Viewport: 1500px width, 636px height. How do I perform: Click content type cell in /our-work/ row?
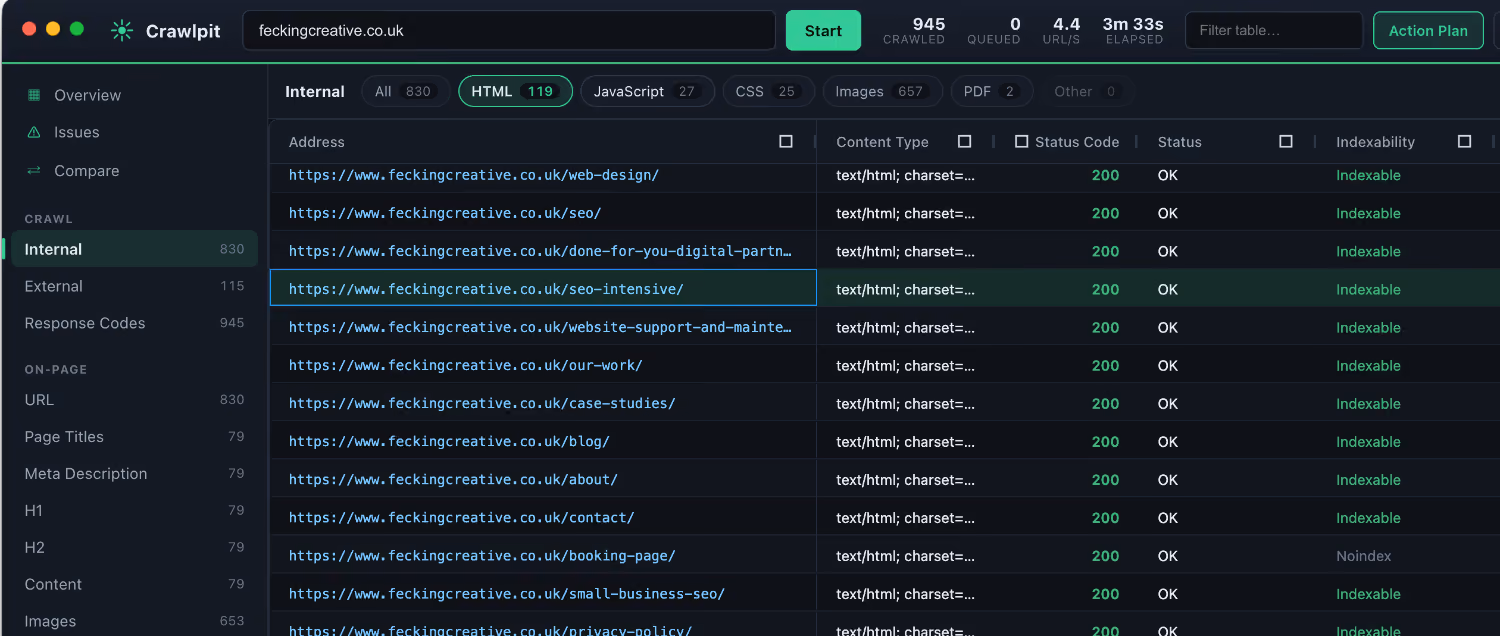pos(905,366)
